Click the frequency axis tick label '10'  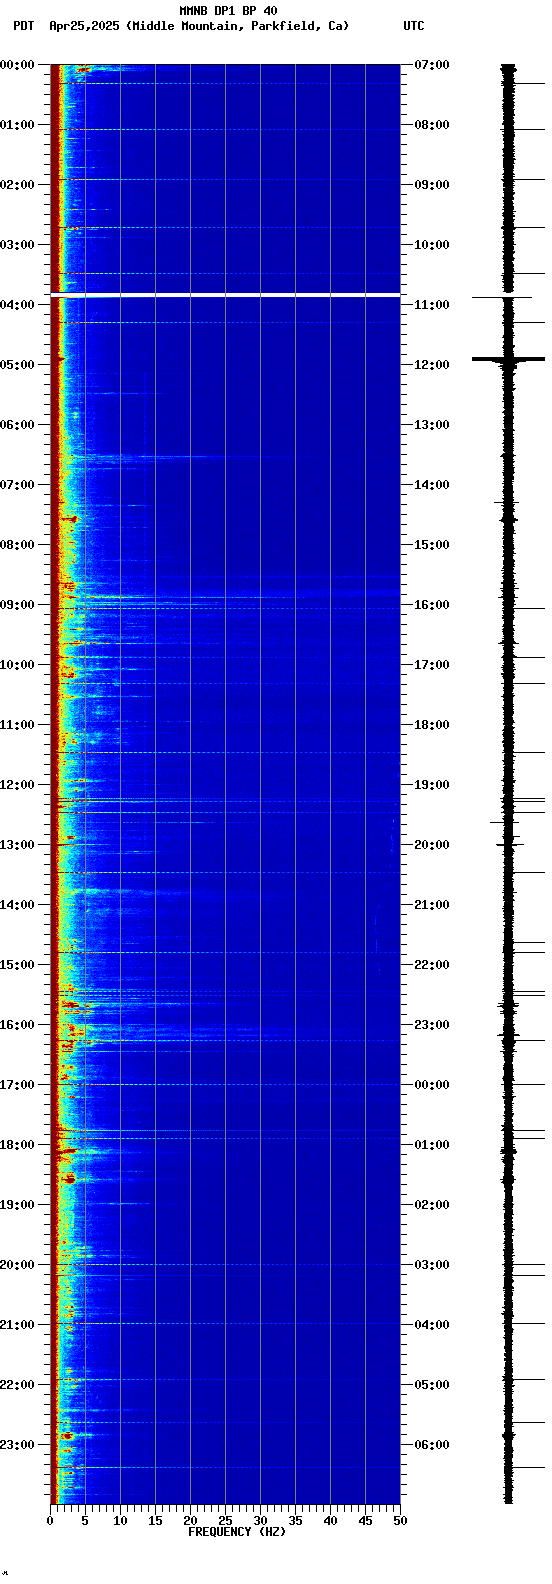(x=120, y=1521)
